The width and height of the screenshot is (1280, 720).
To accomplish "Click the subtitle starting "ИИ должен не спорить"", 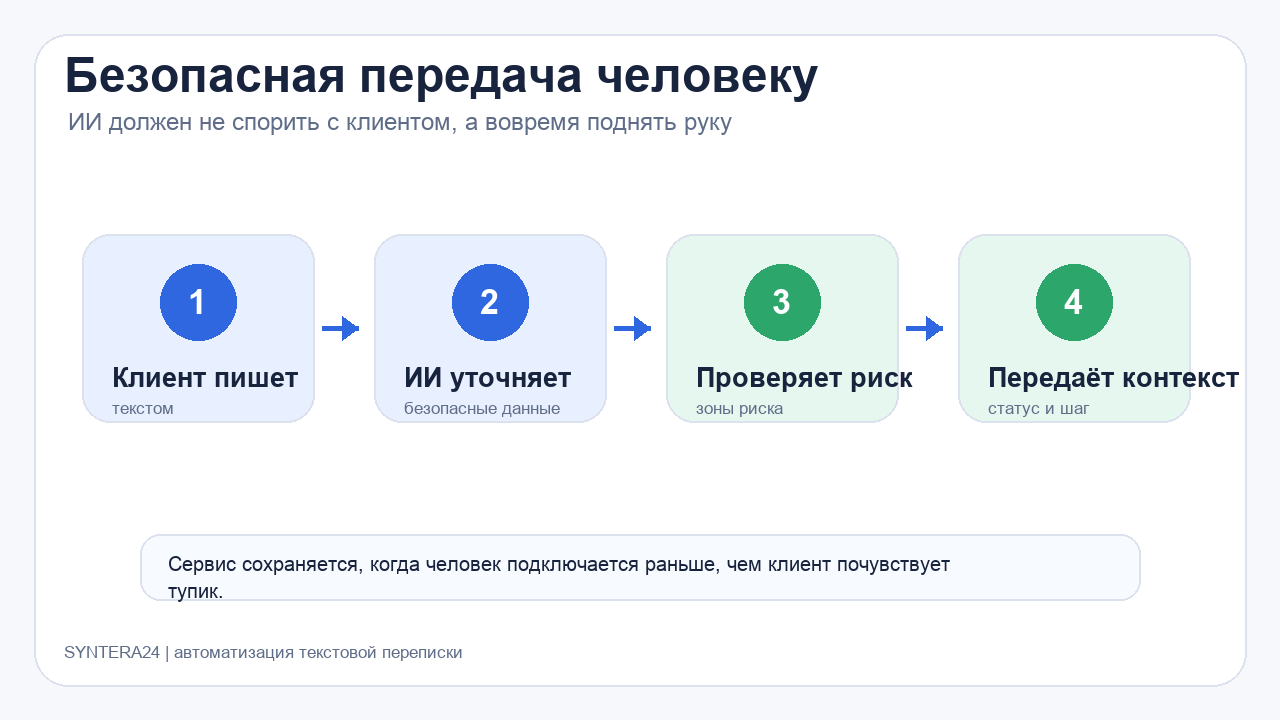I will click(400, 123).
